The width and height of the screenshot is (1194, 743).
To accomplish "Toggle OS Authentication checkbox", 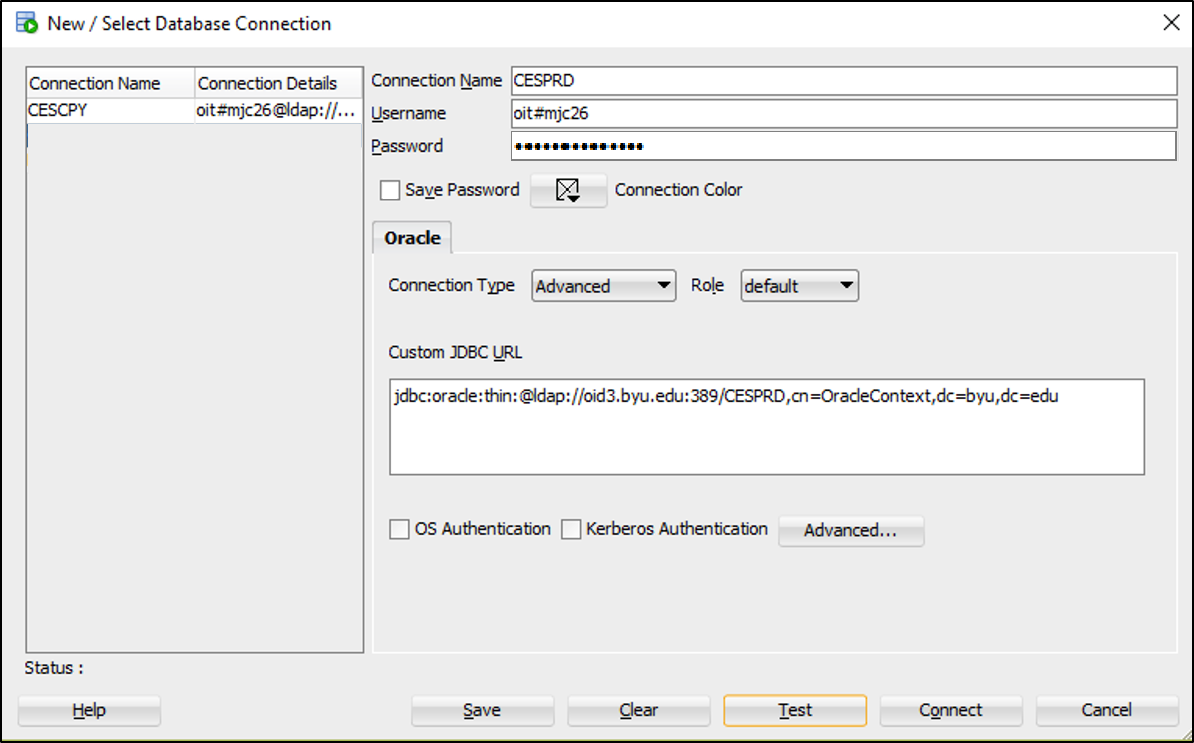I will (399, 529).
